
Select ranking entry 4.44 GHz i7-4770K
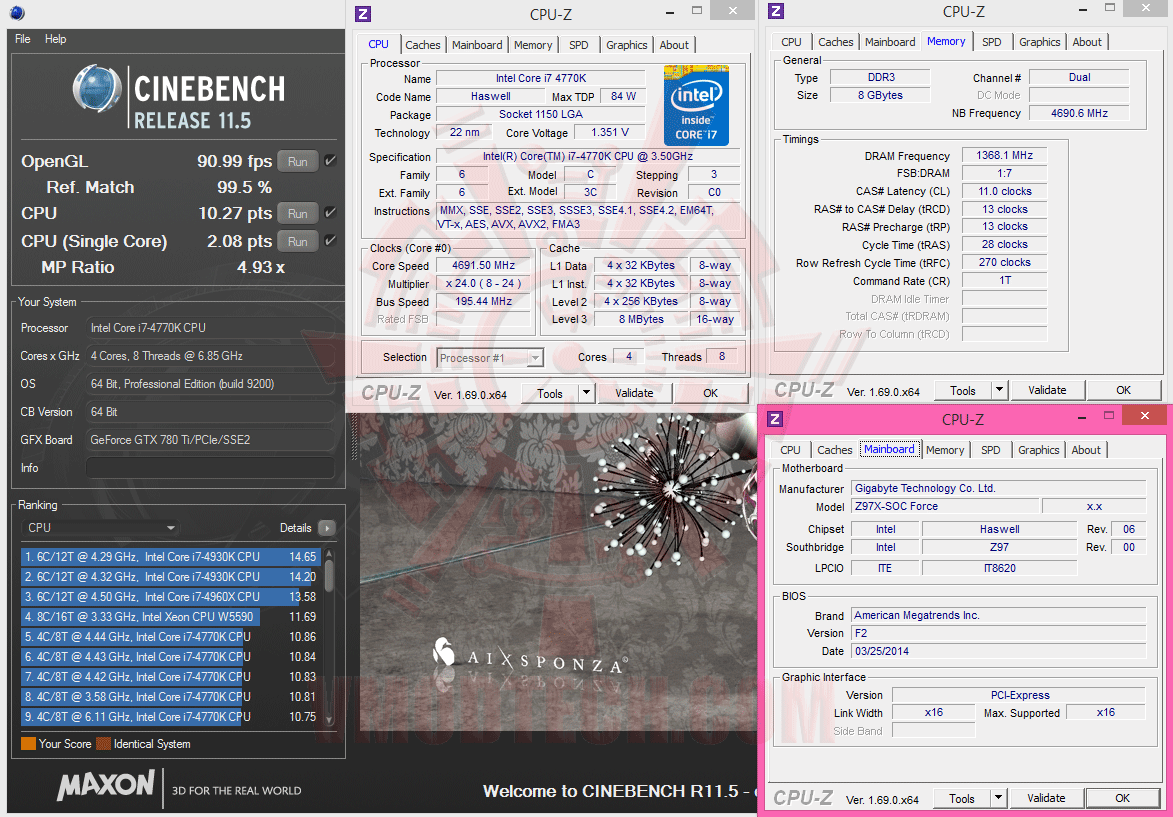(170, 637)
